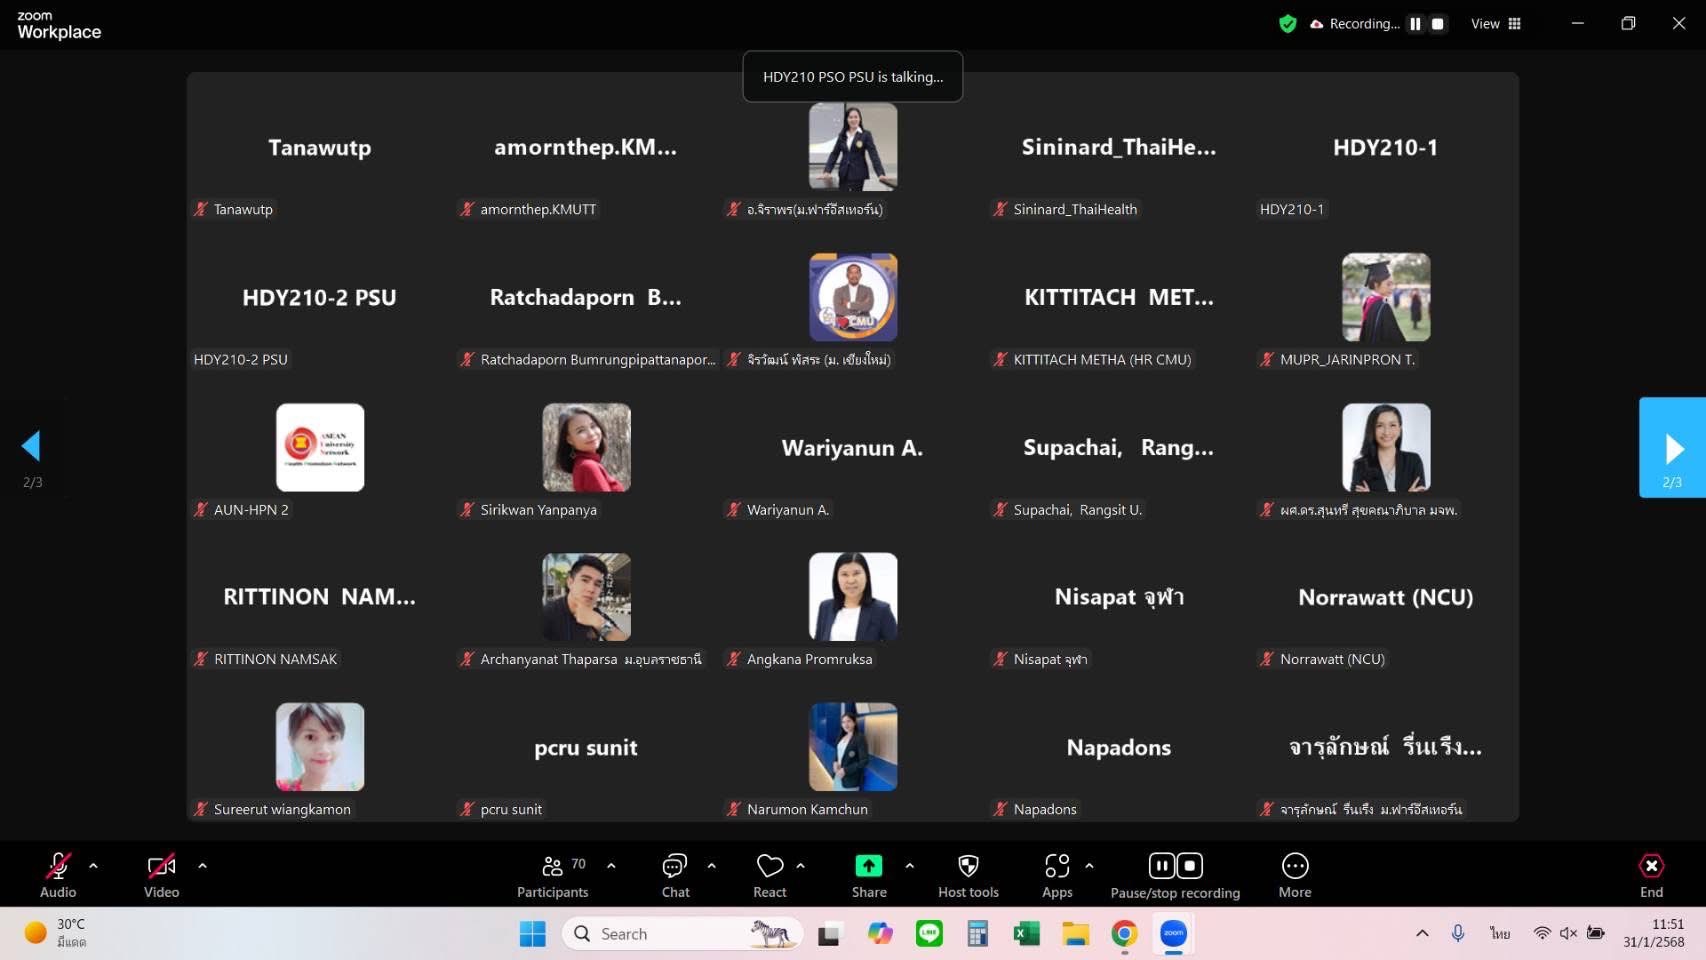Screen dimensions: 1706x960
Task: Open the Participants panel
Action: coord(552,874)
